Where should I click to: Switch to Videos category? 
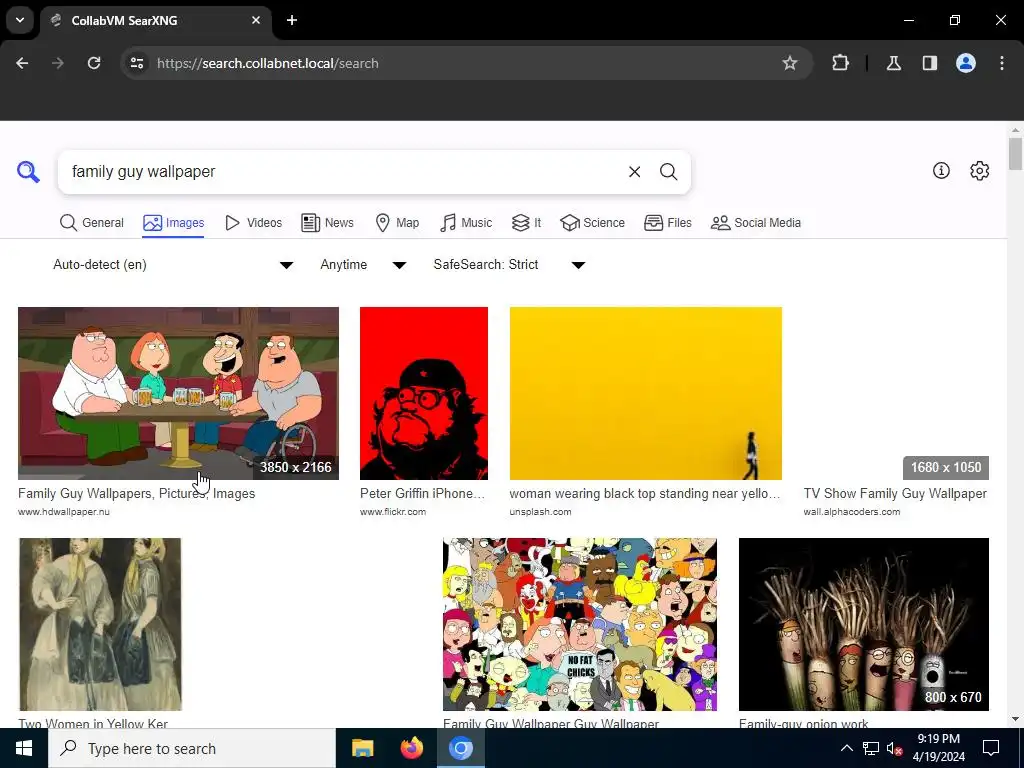point(253,223)
